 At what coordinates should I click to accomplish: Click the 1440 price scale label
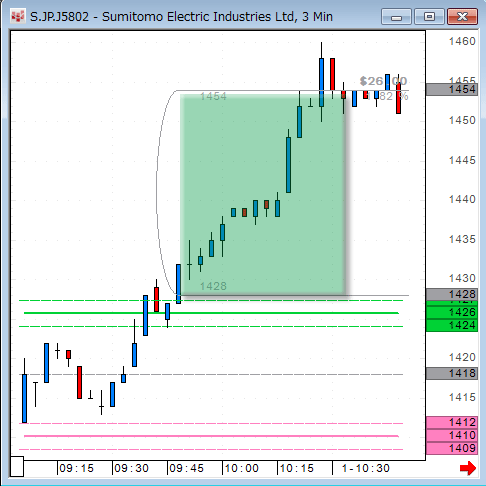[x=462, y=199]
